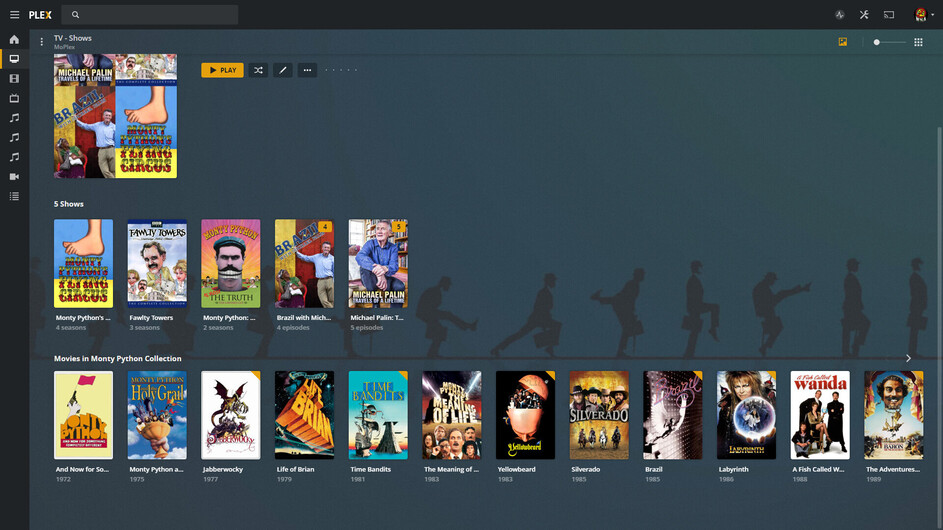
Task: Open Monty Python Holy Grail poster
Action: tap(157, 415)
